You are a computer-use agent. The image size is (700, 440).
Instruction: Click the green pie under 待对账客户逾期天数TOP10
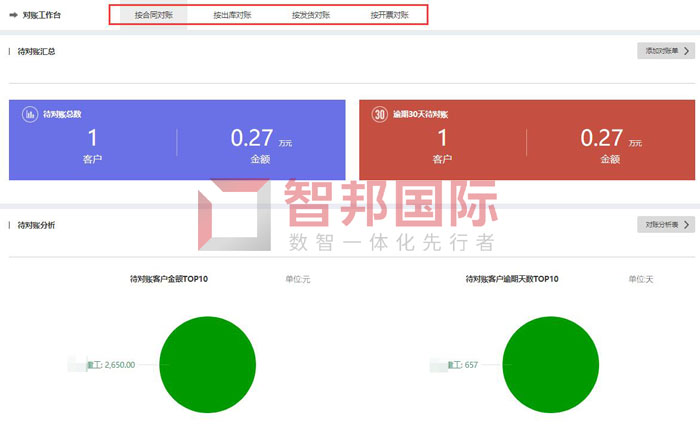(x=550, y=364)
